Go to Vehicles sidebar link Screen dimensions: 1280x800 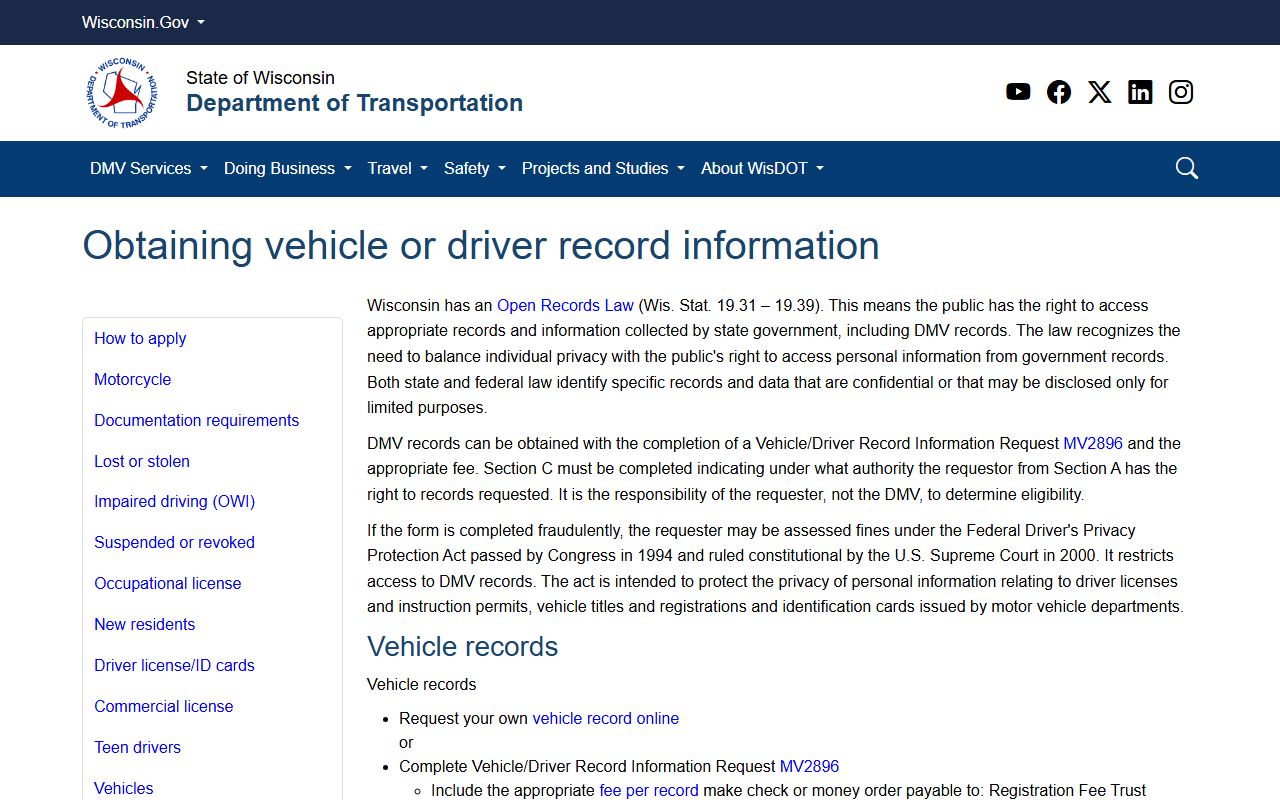pyautogui.click(x=124, y=788)
